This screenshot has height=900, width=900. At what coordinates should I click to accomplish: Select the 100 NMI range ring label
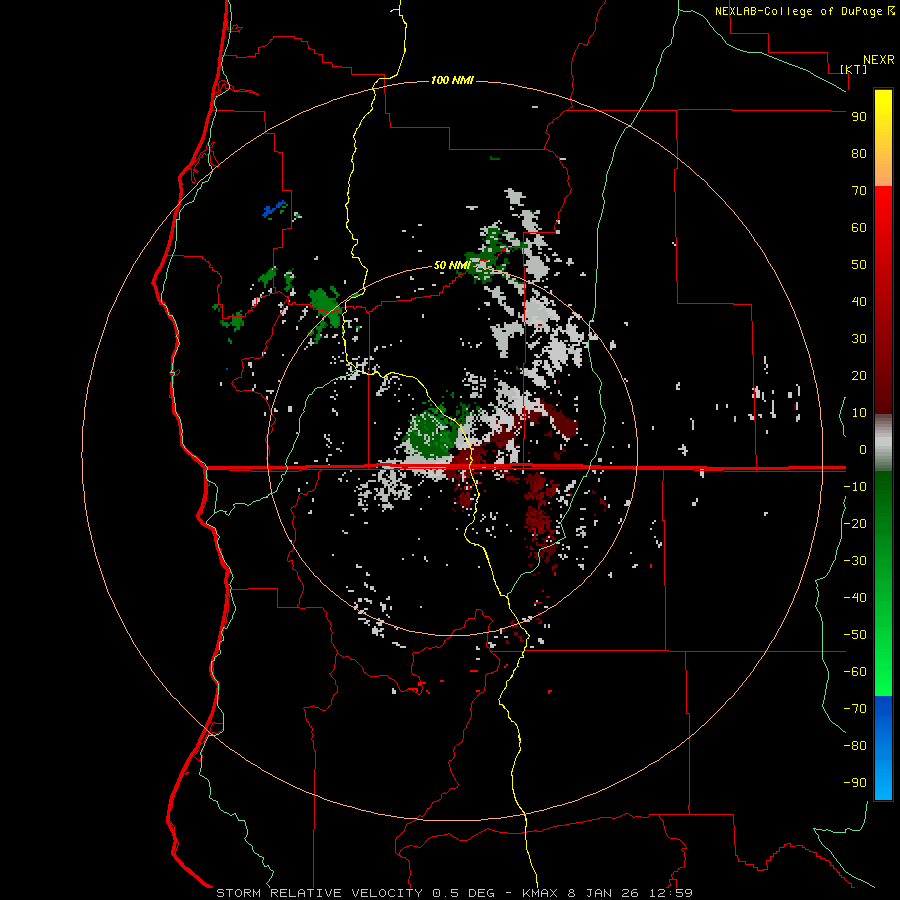(452, 80)
